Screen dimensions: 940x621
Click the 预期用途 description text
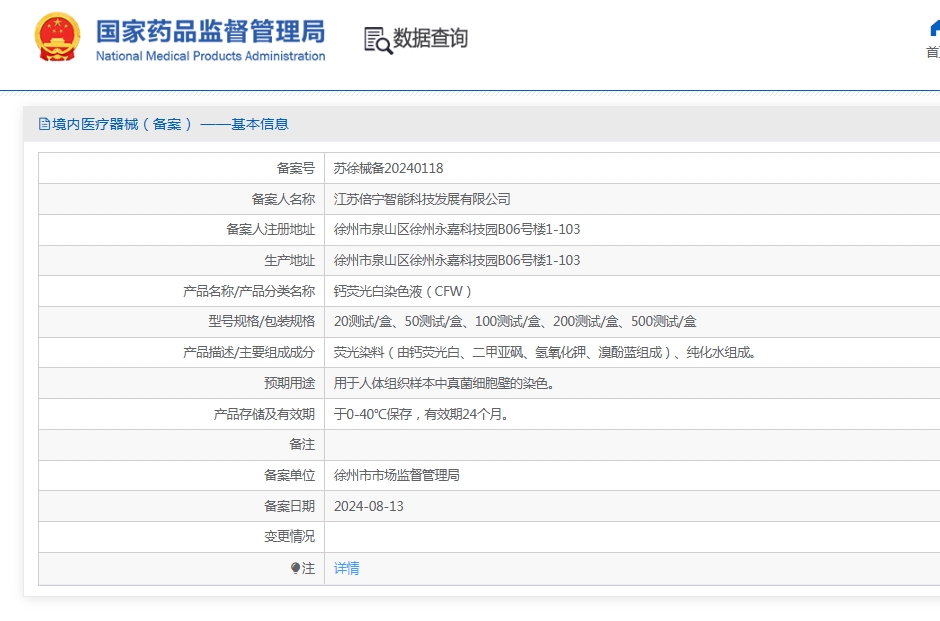[444, 384]
